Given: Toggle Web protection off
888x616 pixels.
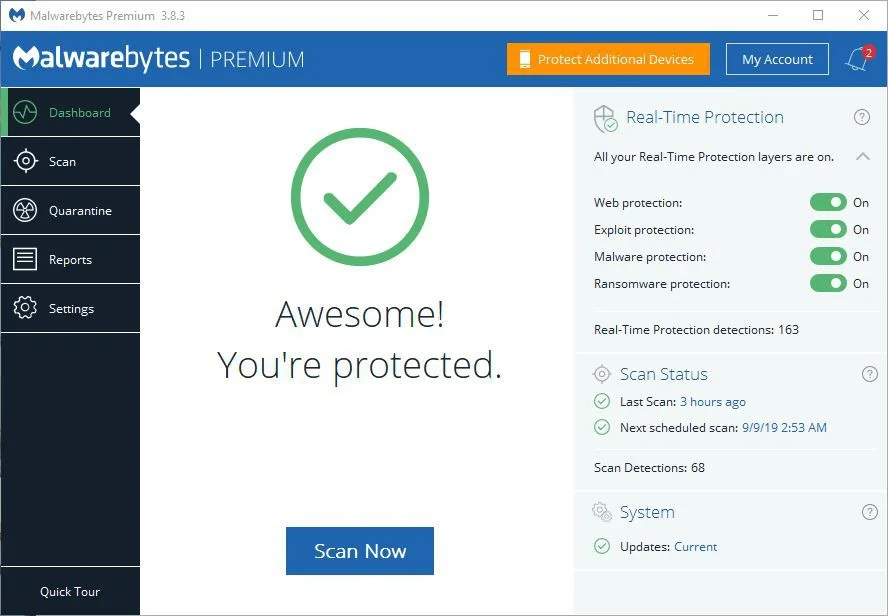Looking at the screenshot, I should click(x=828, y=202).
